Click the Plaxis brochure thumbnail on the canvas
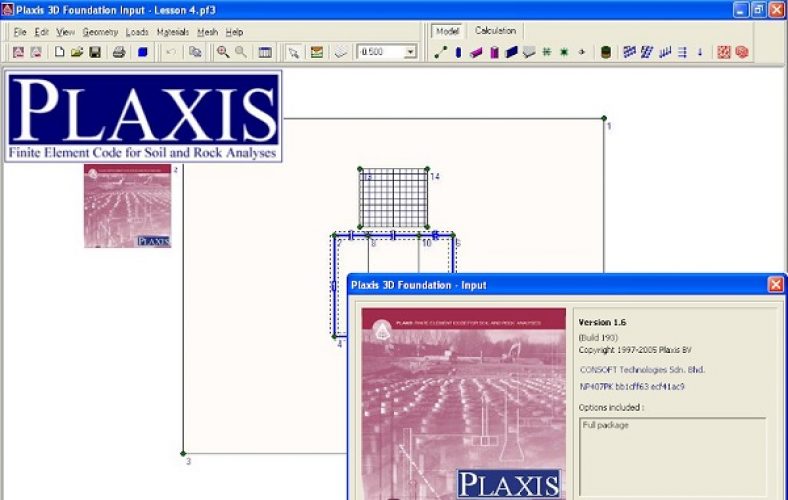The width and height of the screenshot is (788, 500). (128, 206)
